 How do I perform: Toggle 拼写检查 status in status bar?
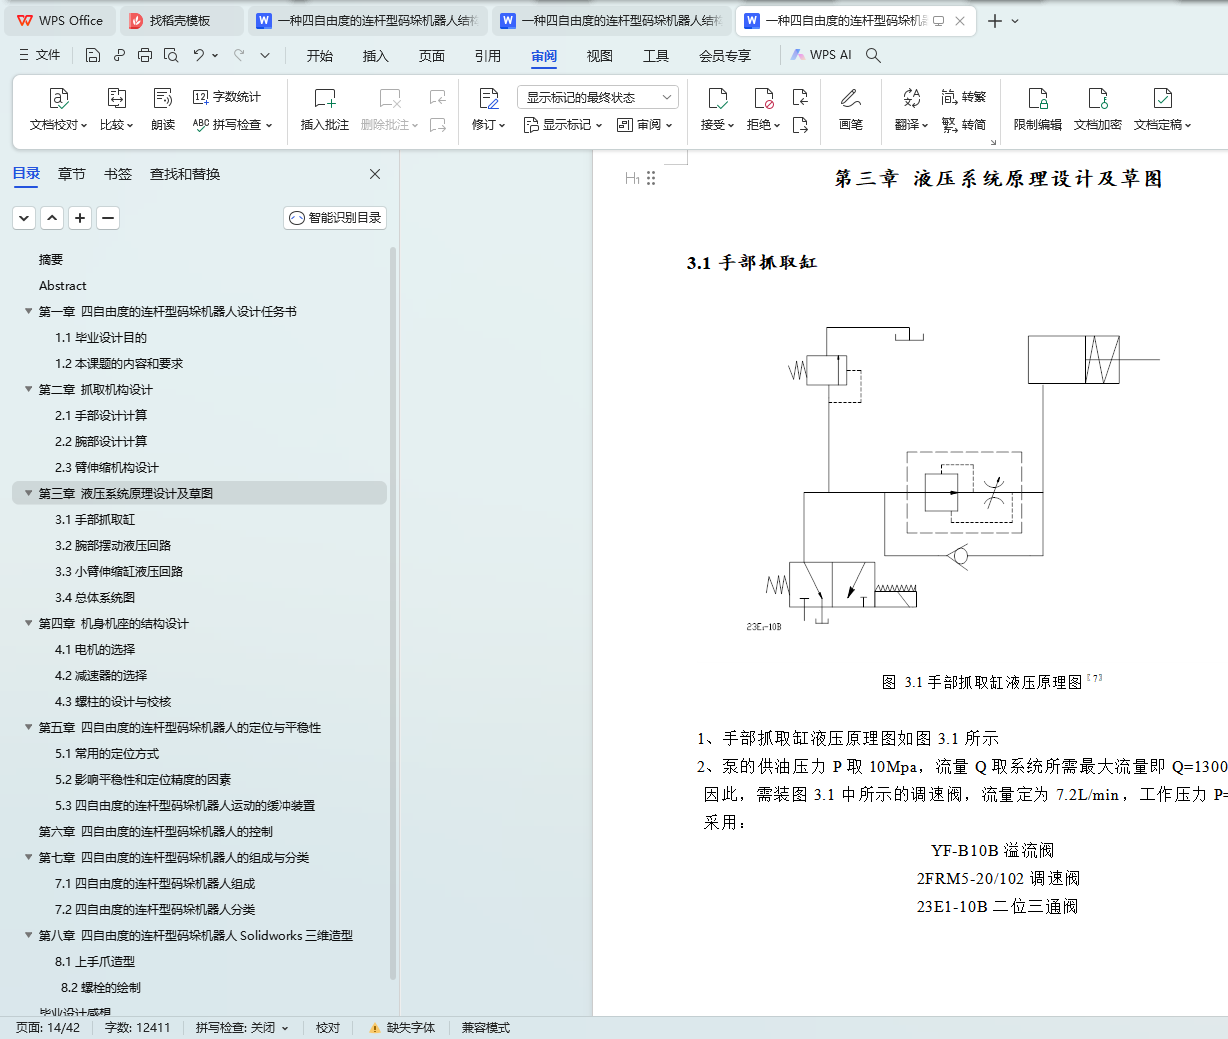click(241, 1028)
